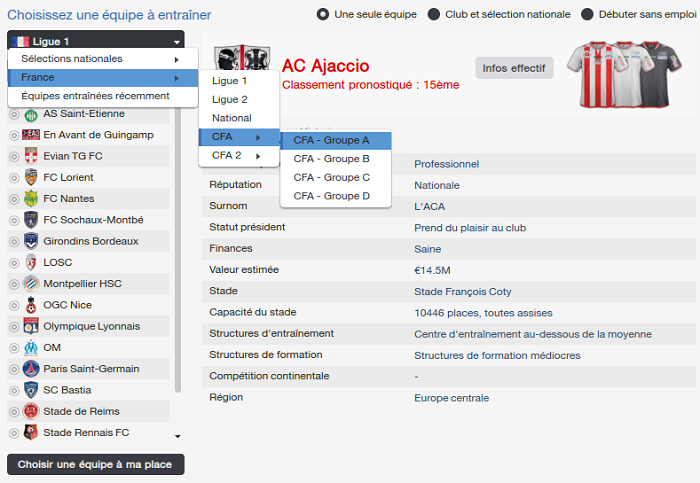Click 'Choisir une équipe à ma place'
The width and height of the screenshot is (700, 483).
(96, 465)
